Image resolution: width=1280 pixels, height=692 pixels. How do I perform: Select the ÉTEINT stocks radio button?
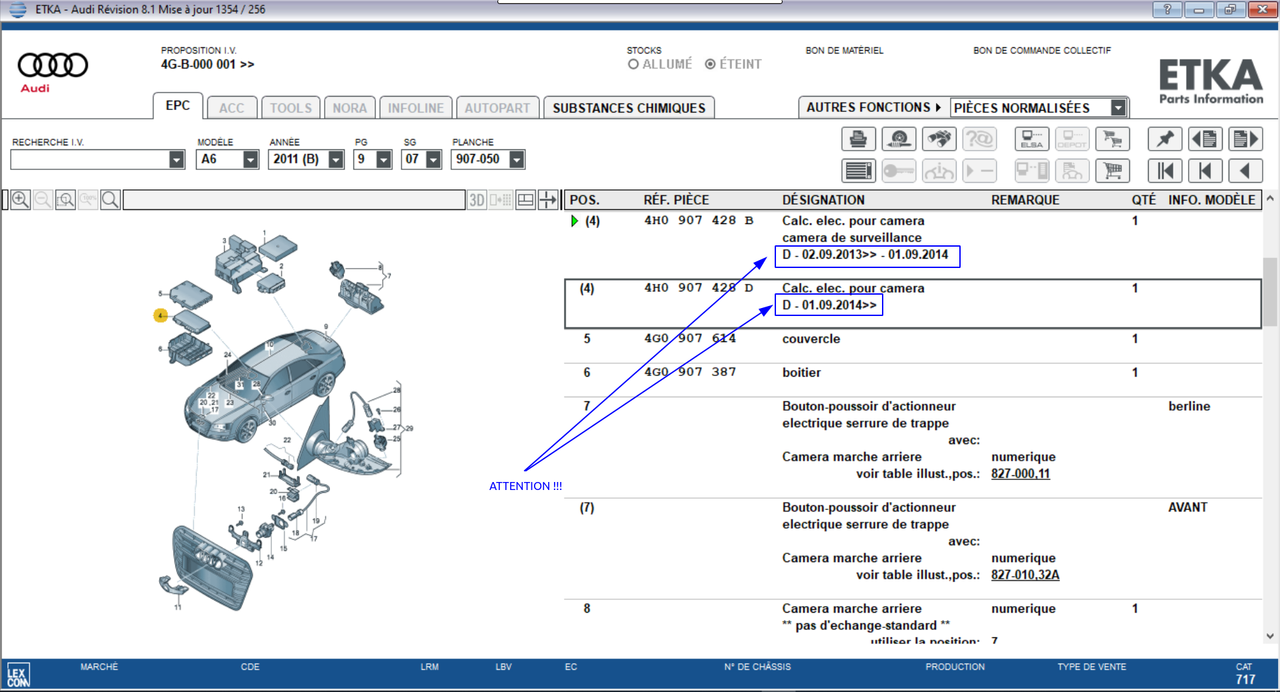[x=710, y=64]
